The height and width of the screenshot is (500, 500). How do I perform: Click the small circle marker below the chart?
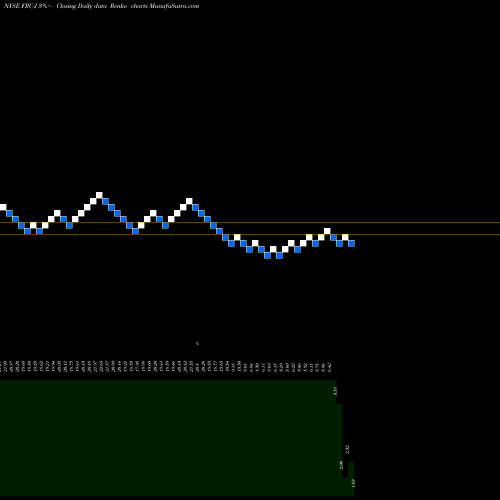[197, 343]
